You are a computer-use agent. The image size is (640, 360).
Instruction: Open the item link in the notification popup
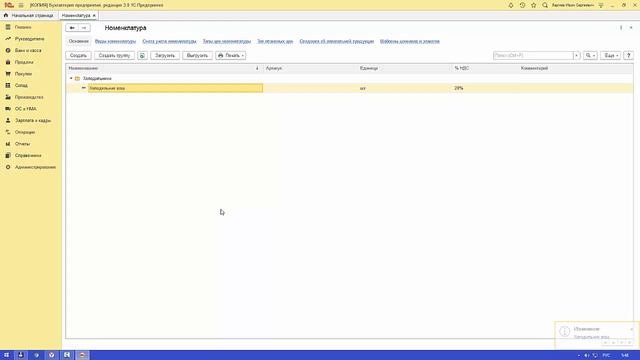[591, 337]
